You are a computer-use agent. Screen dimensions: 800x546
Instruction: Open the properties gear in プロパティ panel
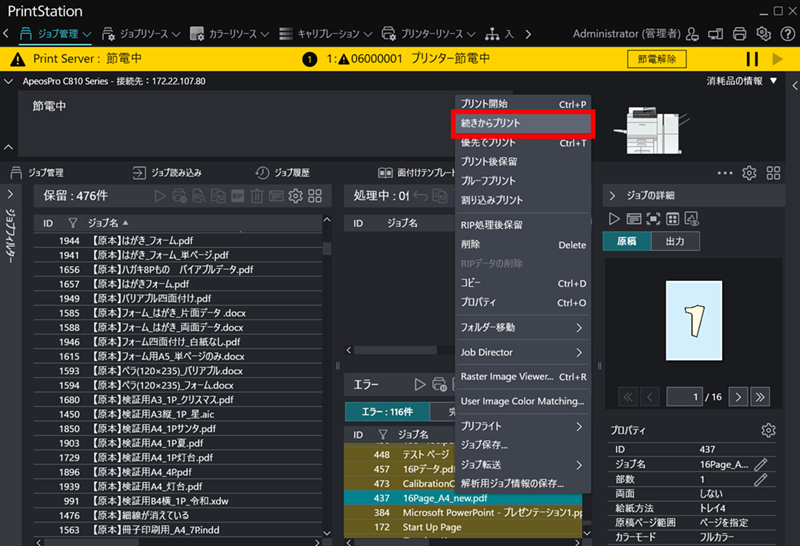click(x=768, y=430)
